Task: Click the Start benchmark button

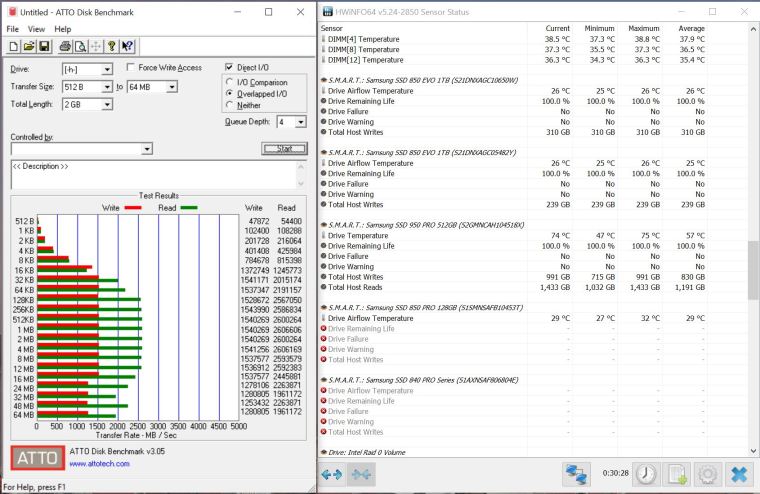Action: click(285, 148)
